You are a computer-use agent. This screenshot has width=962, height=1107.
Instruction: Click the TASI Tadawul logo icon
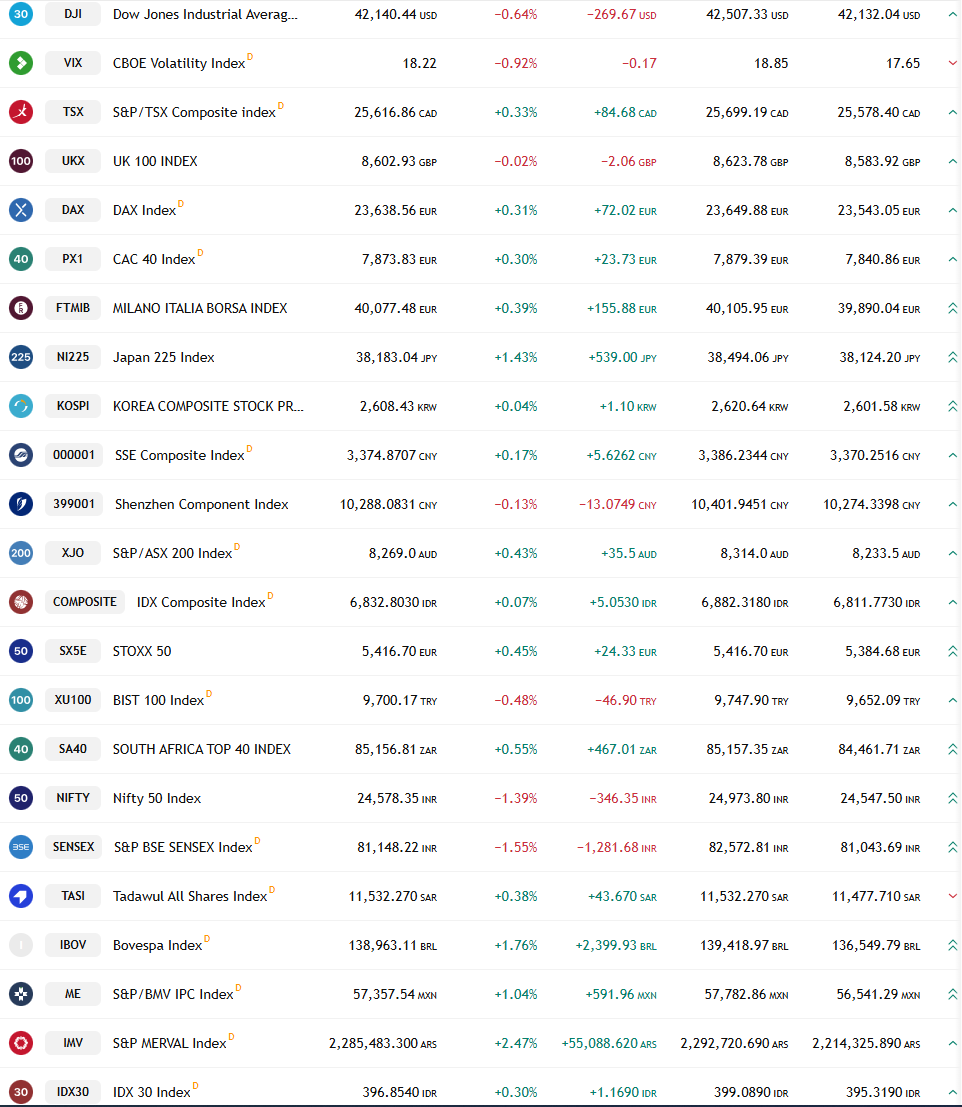click(21, 896)
